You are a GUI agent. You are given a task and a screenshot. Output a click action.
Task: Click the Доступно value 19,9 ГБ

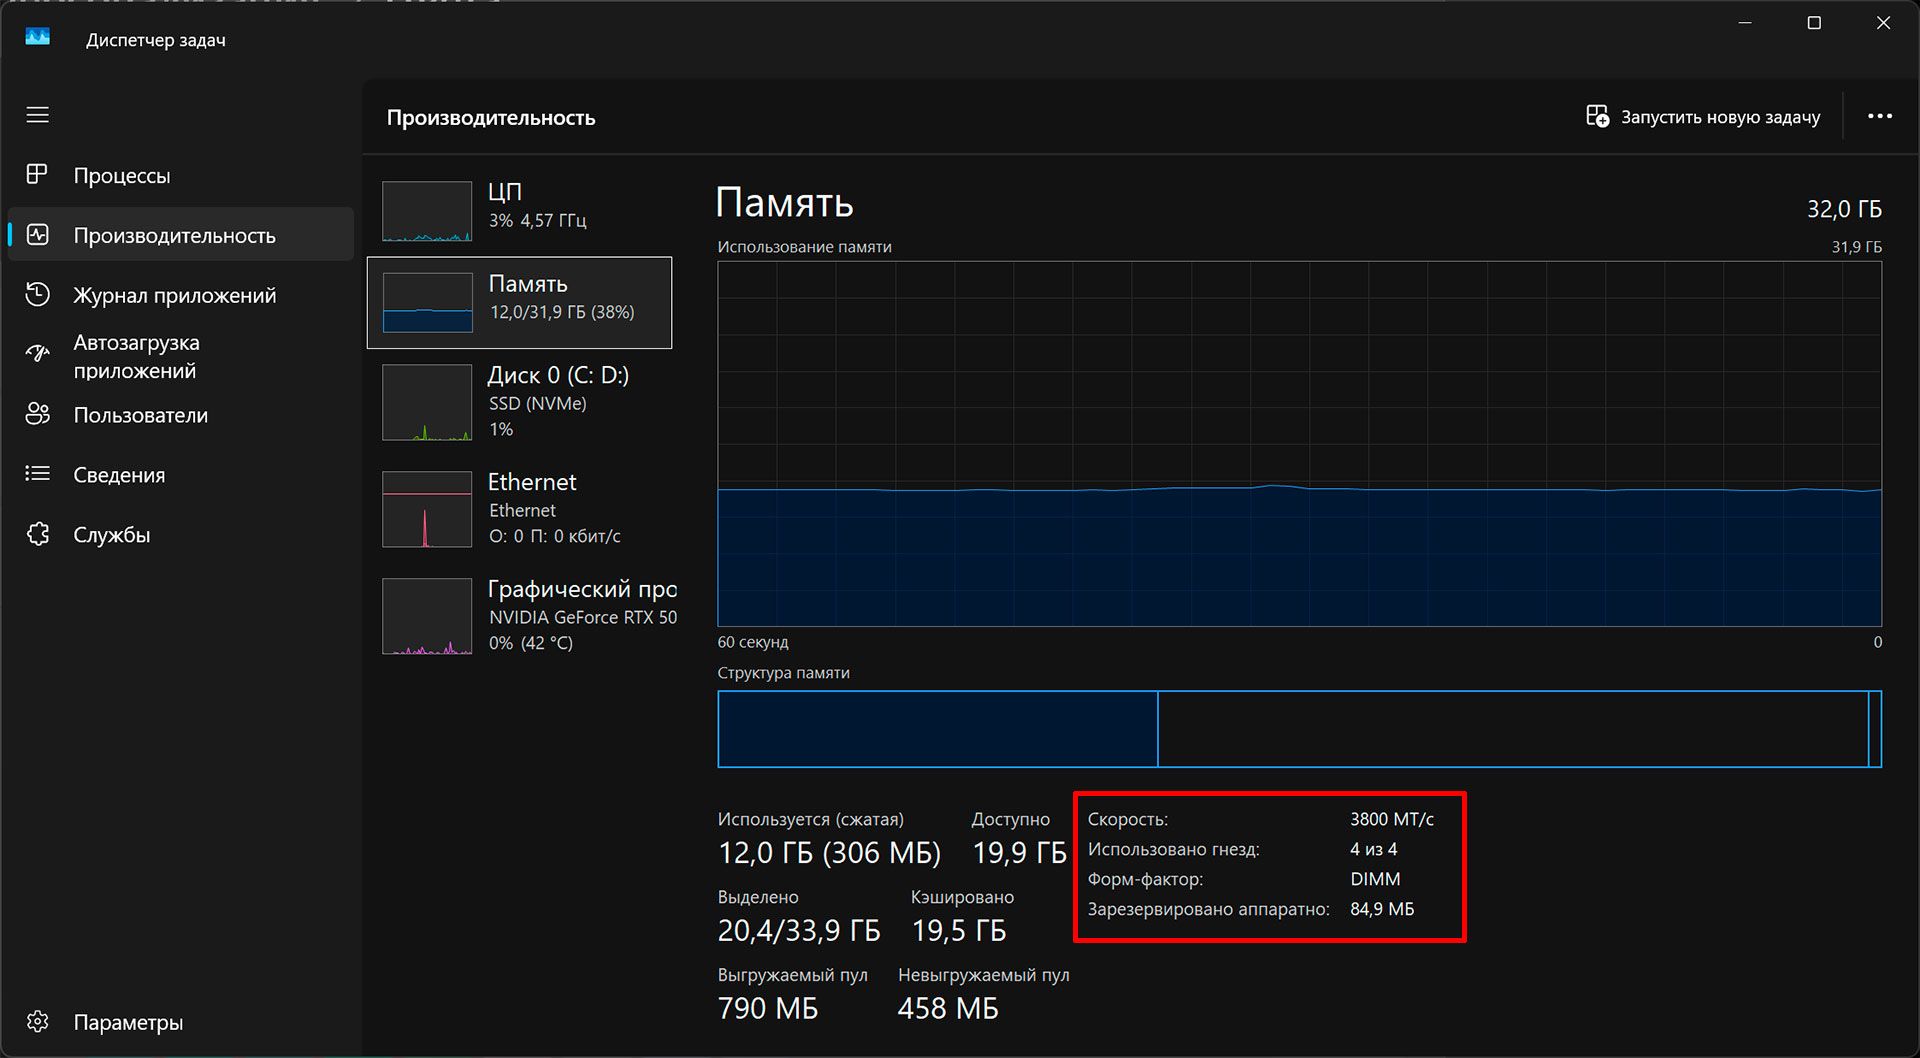point(1020,853)
